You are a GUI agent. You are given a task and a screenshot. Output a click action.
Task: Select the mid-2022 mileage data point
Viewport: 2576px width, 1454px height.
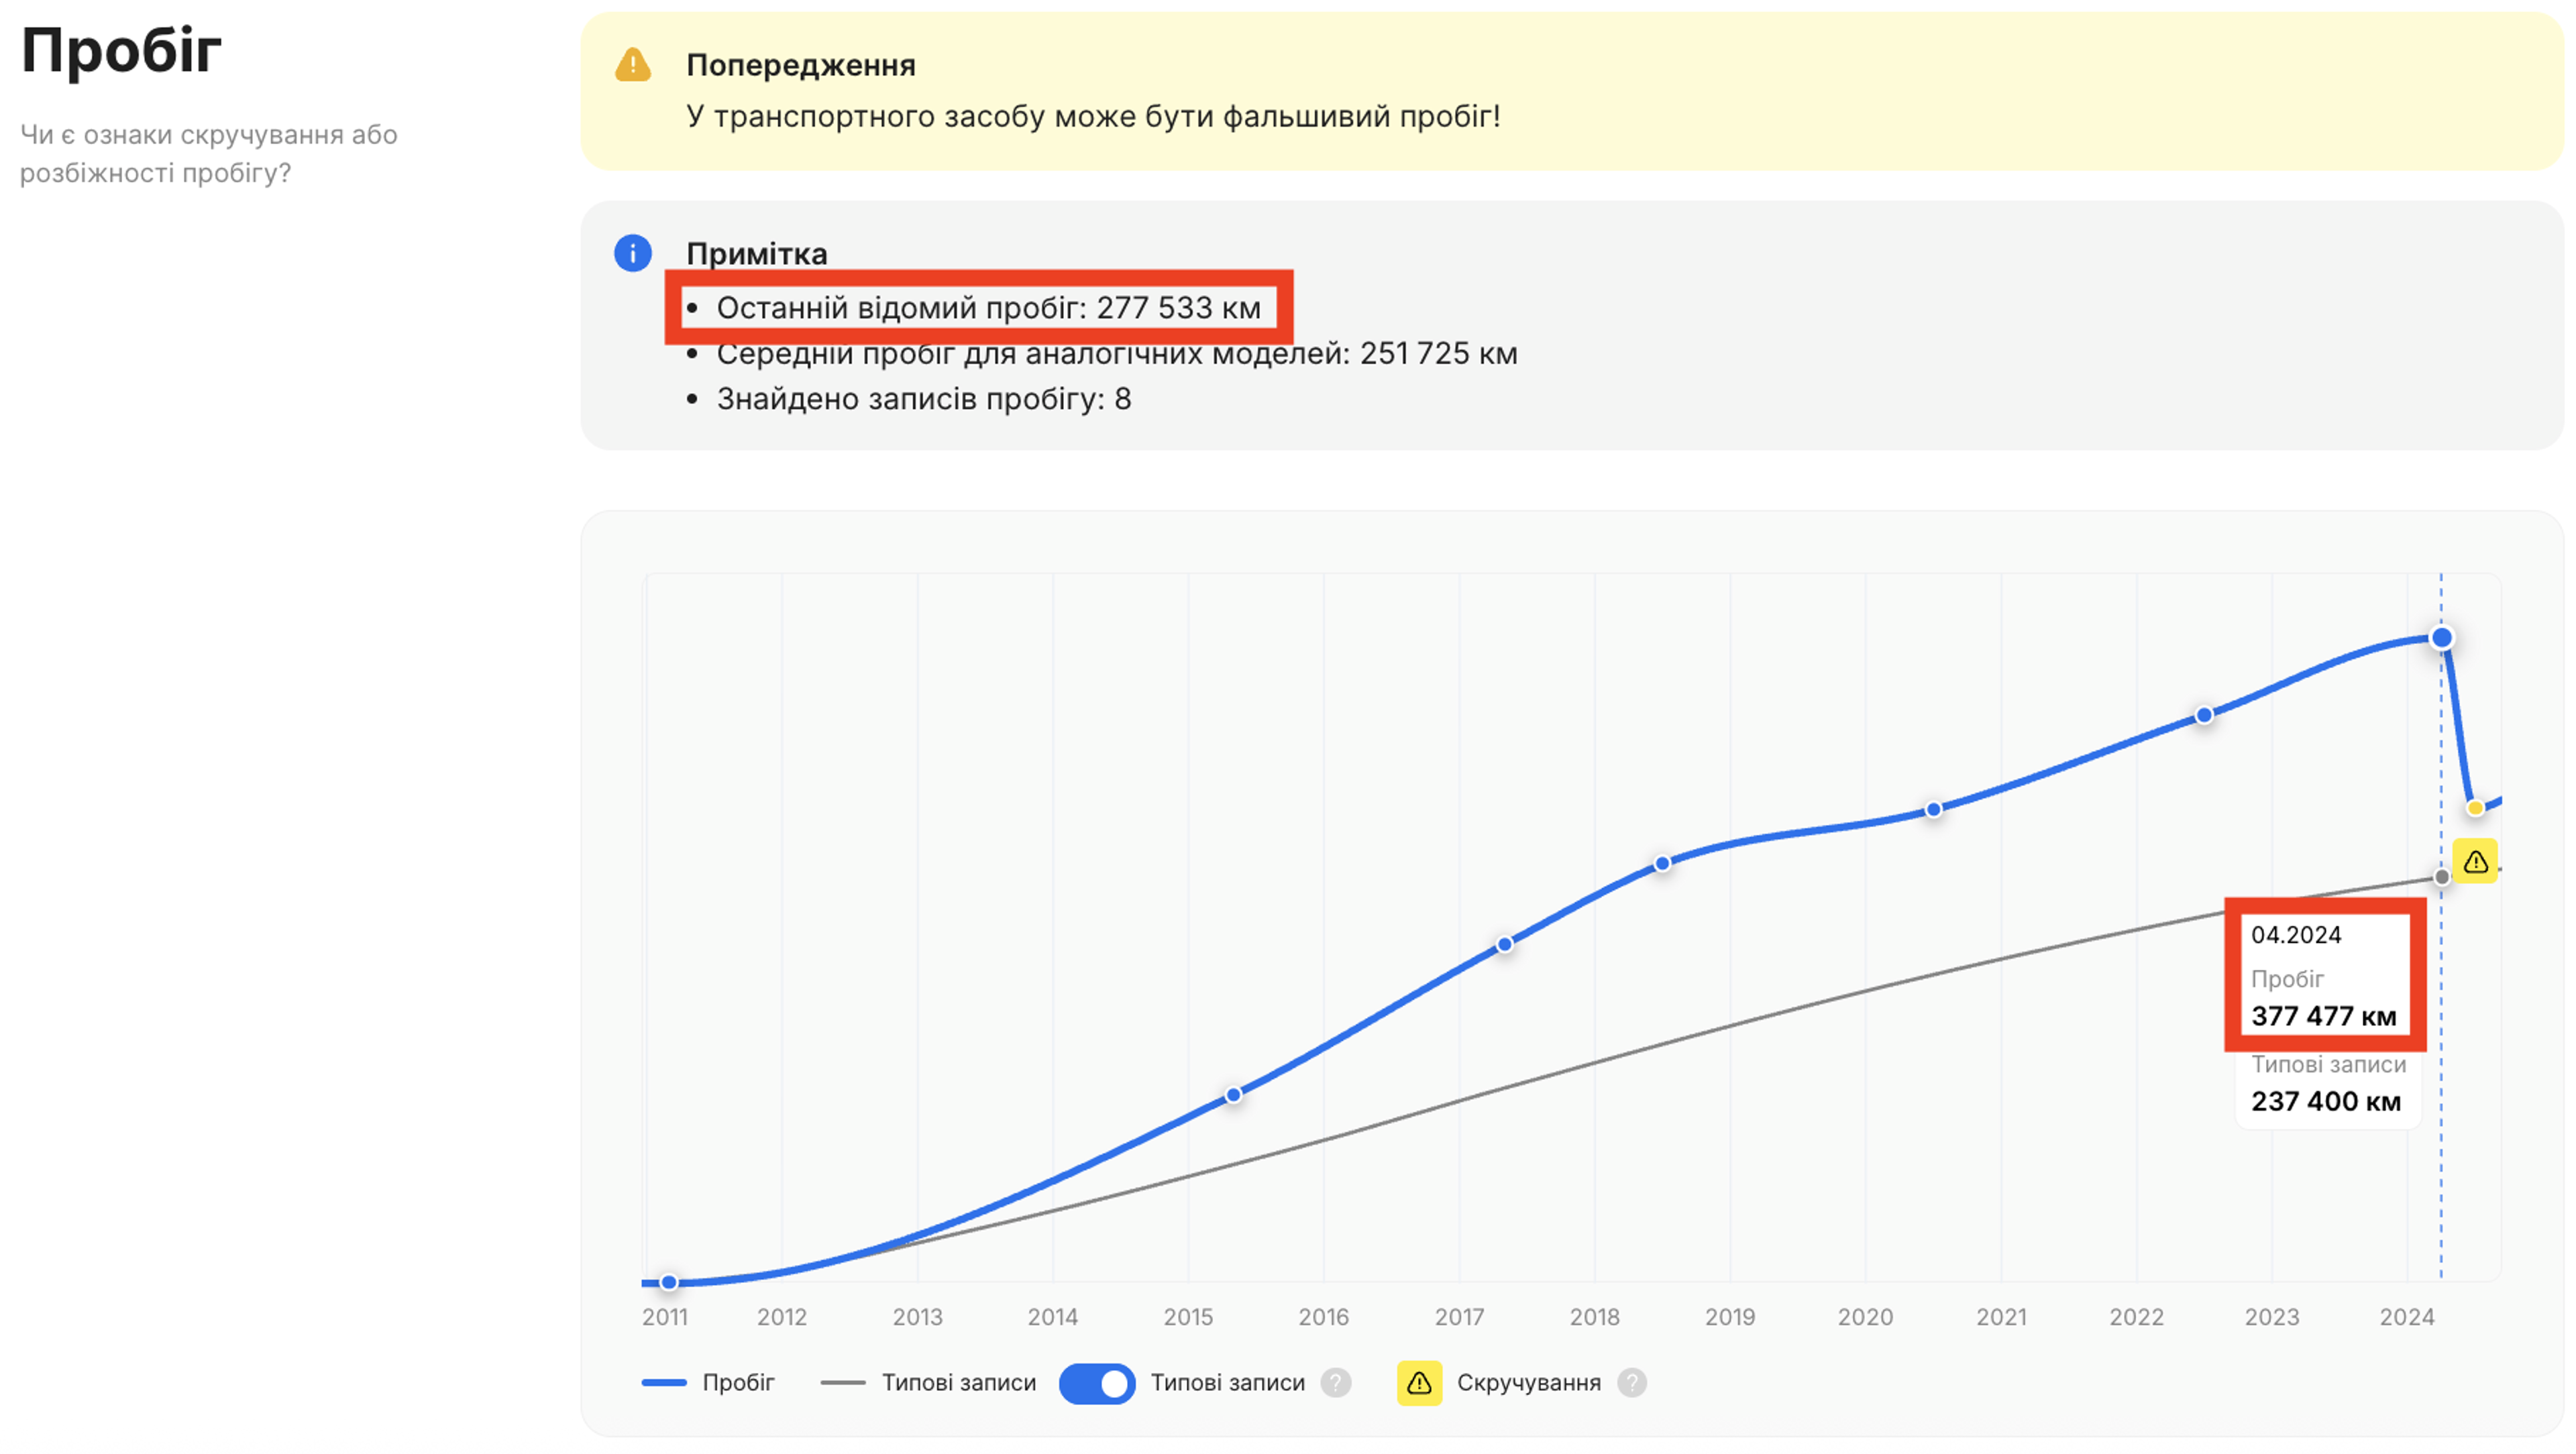point(2204,715)
